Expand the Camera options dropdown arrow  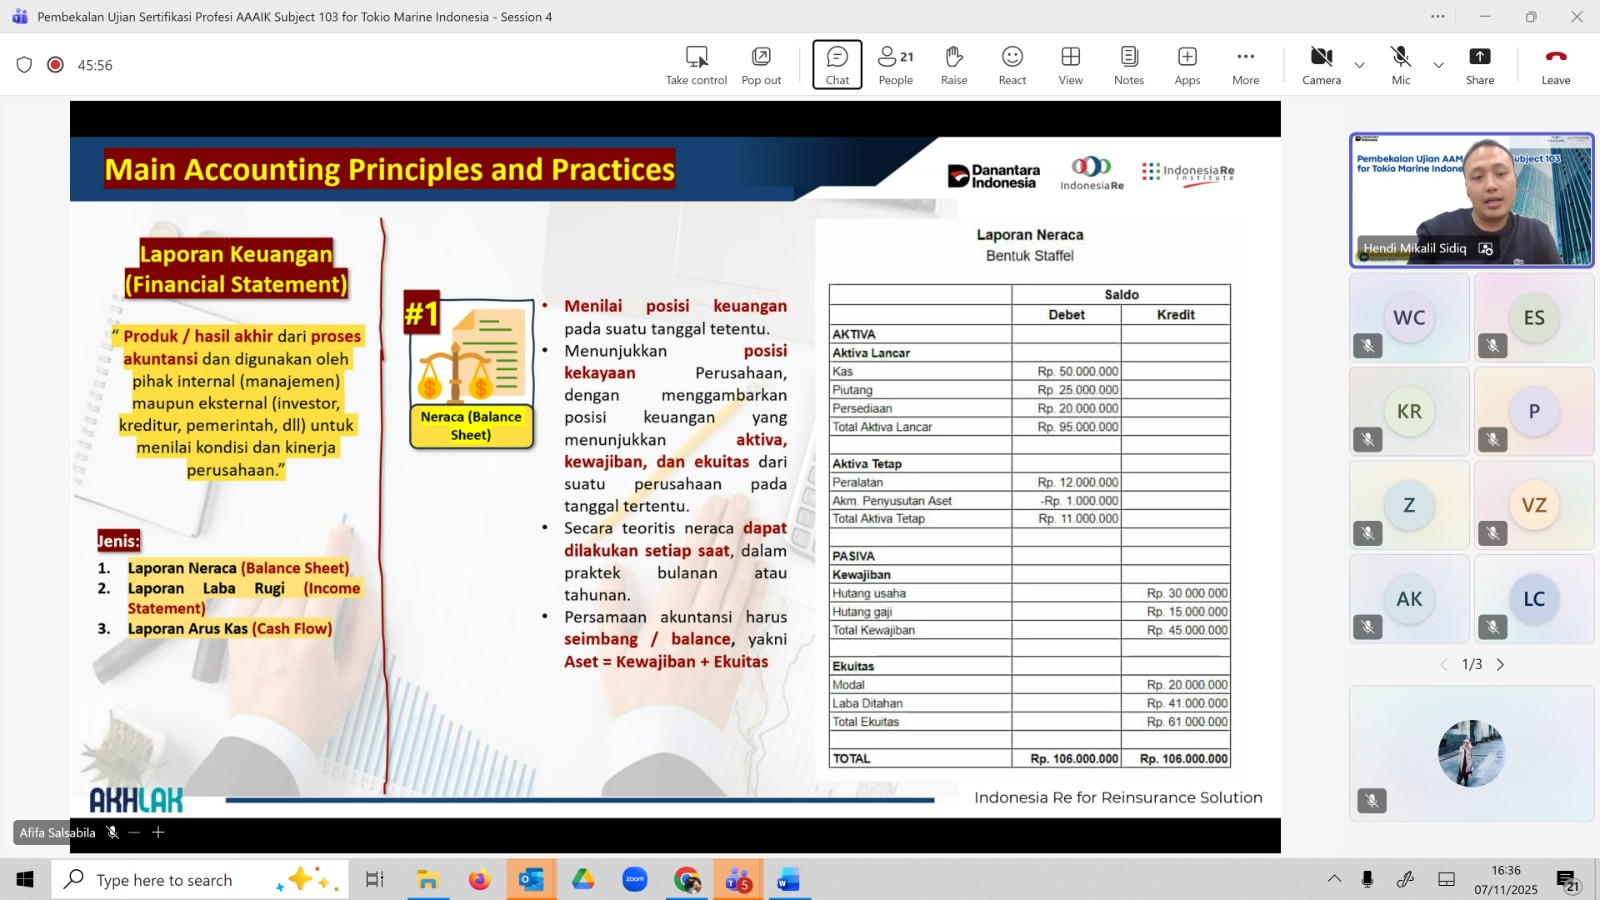click(x=1359, y=65)
